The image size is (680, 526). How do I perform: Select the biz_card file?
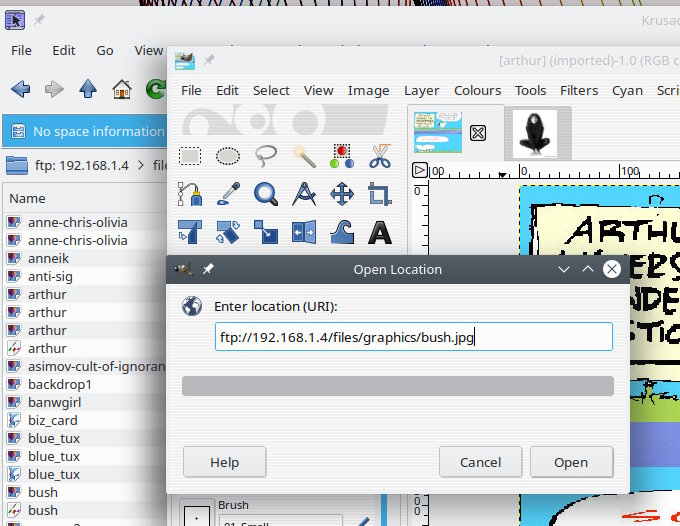click(x=52, y=421)
